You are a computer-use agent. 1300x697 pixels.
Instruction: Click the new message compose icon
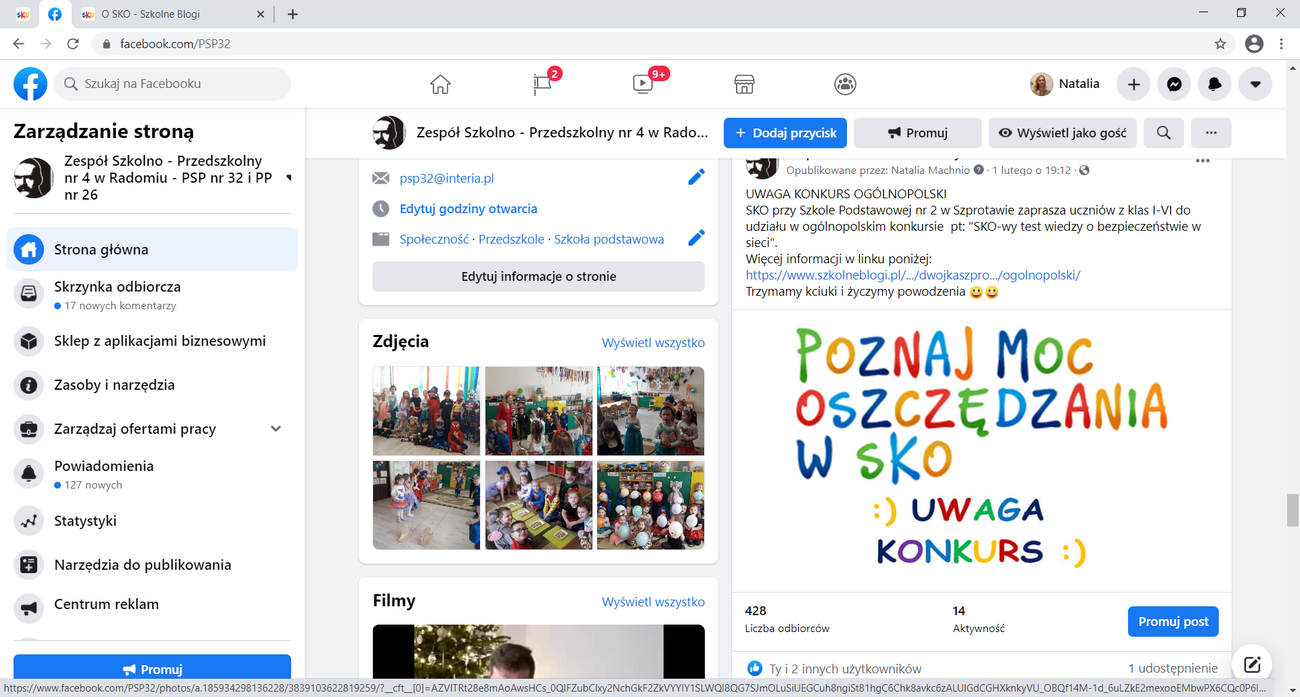click(x=1251, y=663)
